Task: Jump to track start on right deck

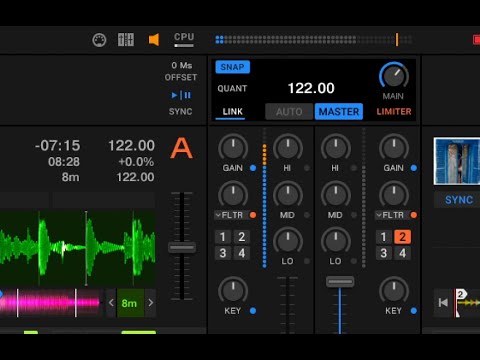Action: [443, 303]
